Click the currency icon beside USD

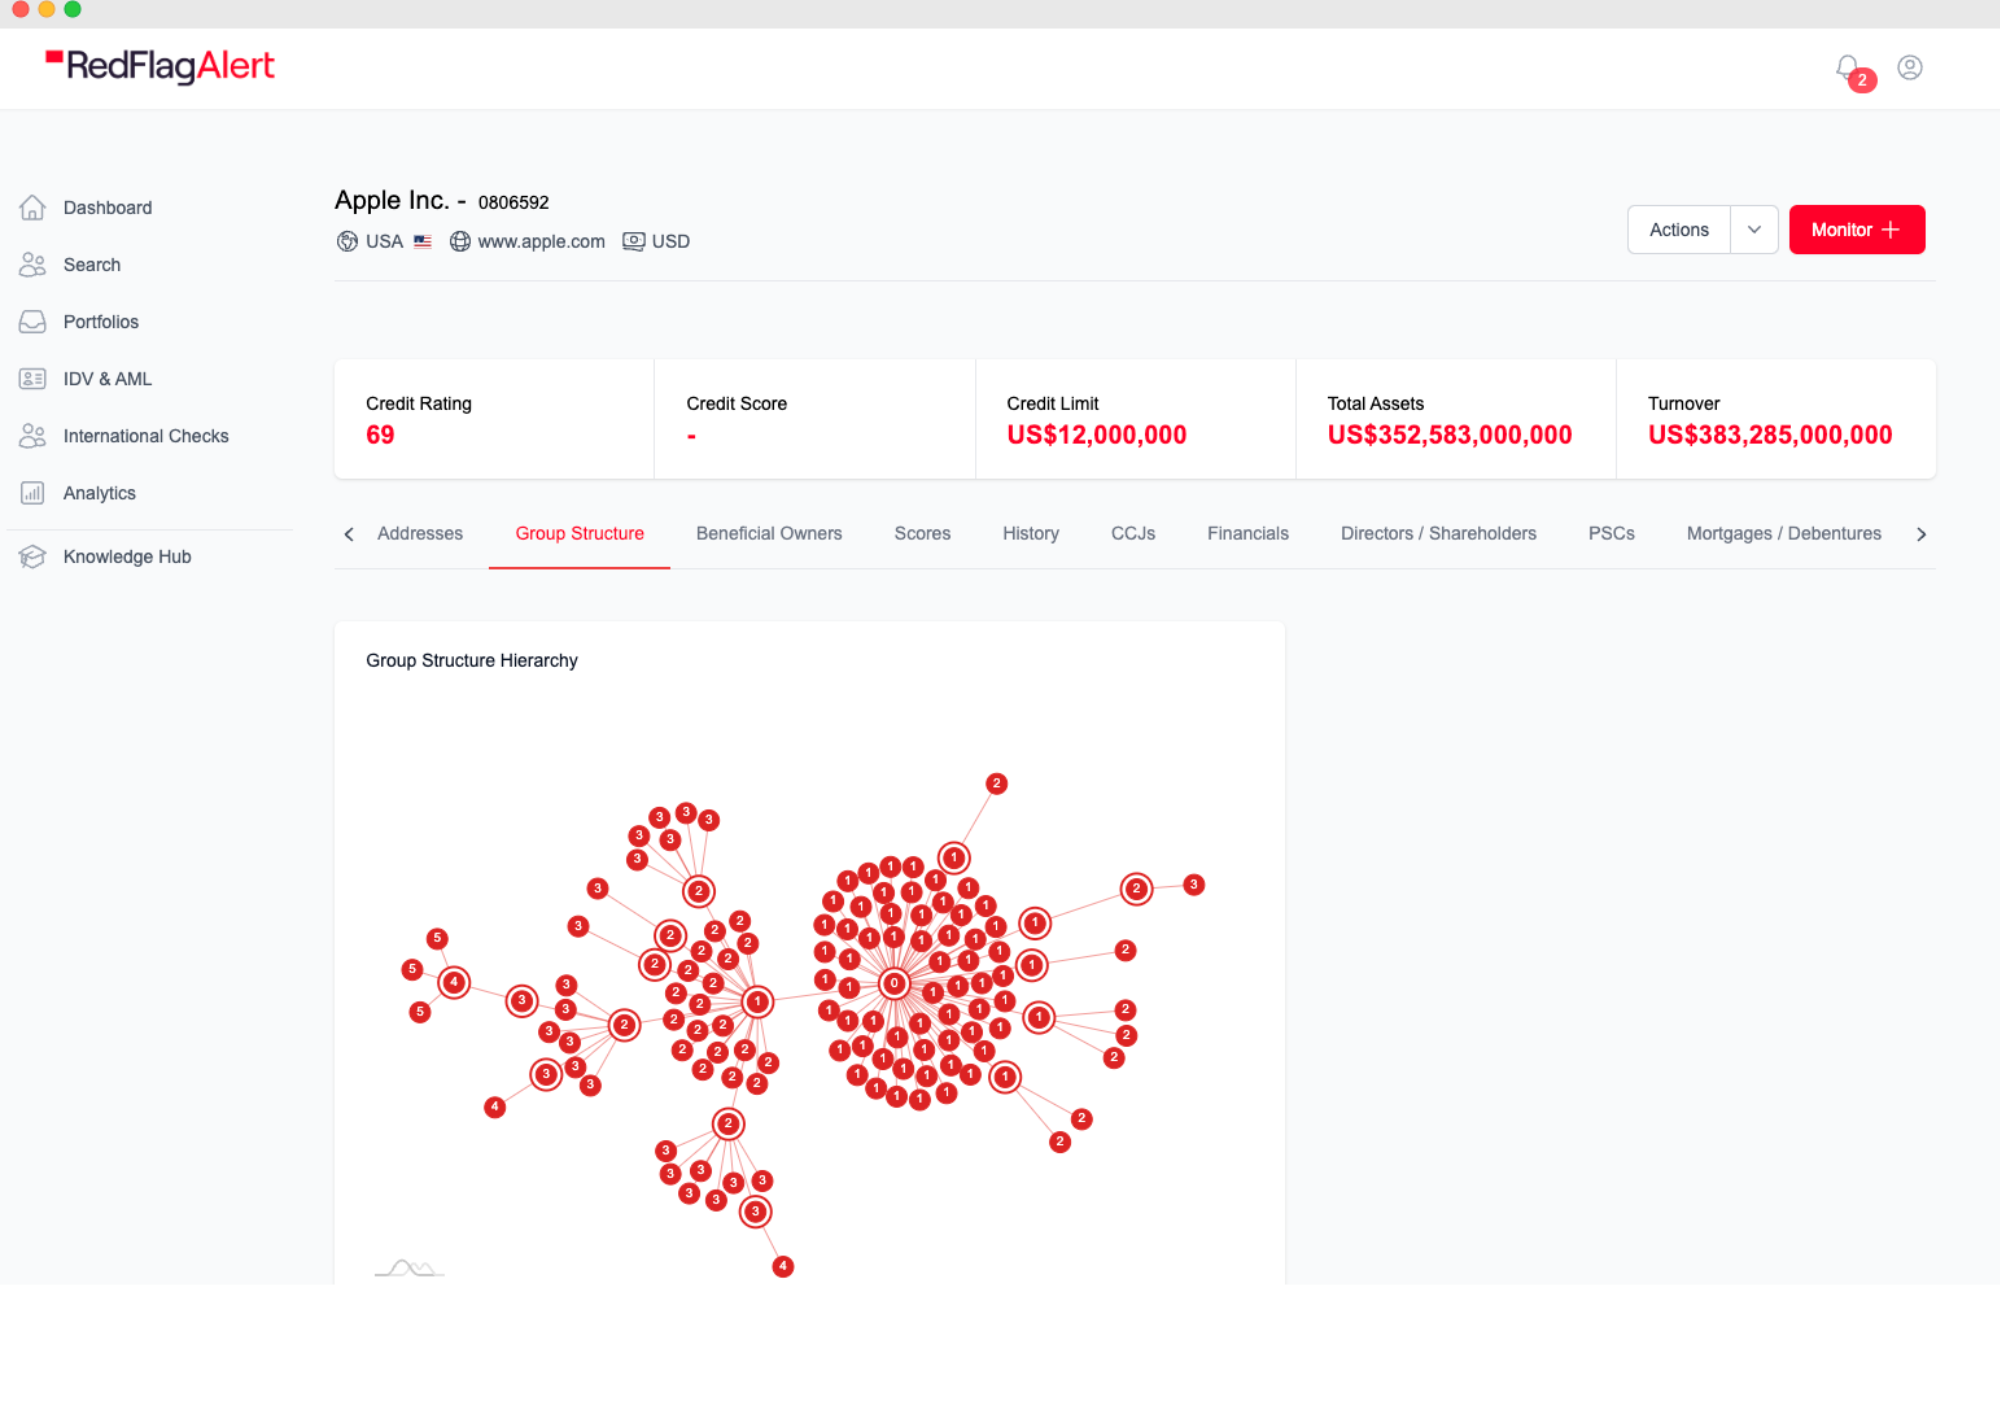tap(634, 241)
